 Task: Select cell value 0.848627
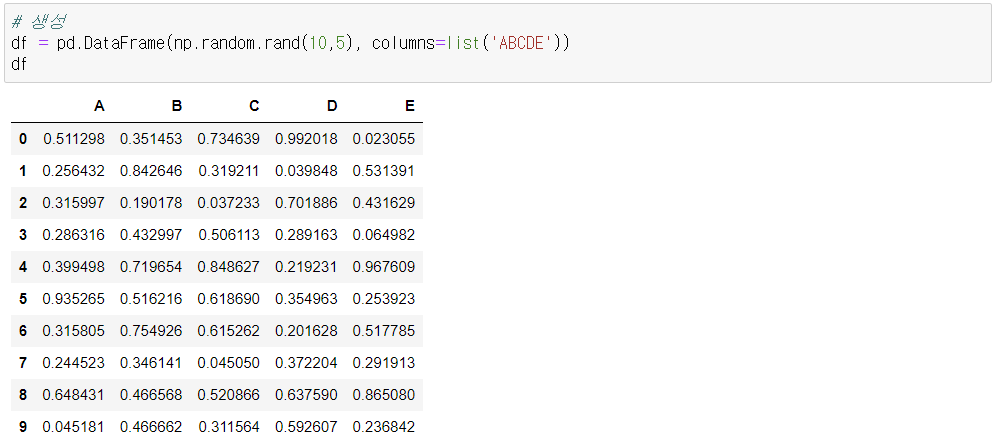(228, 267)
